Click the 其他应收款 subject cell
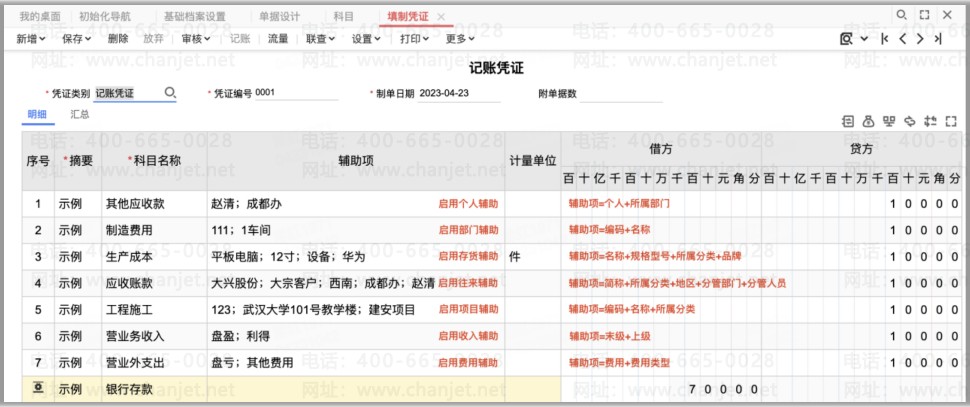Image resolution: width=970 pixels, height=407 pixels. click(155, 204)
